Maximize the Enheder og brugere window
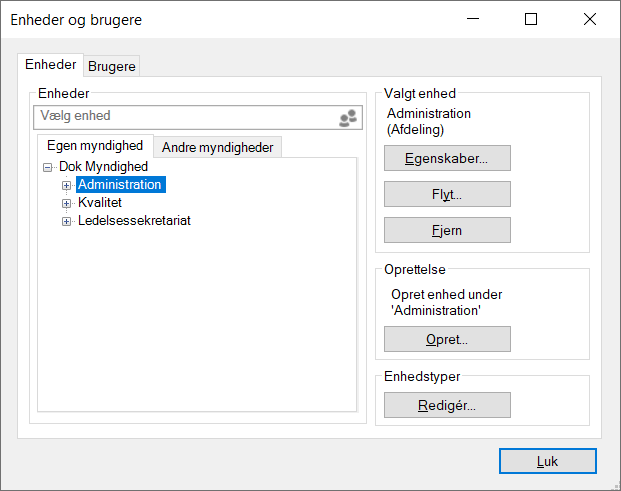621x491 pixels. [x=531, y=19]
